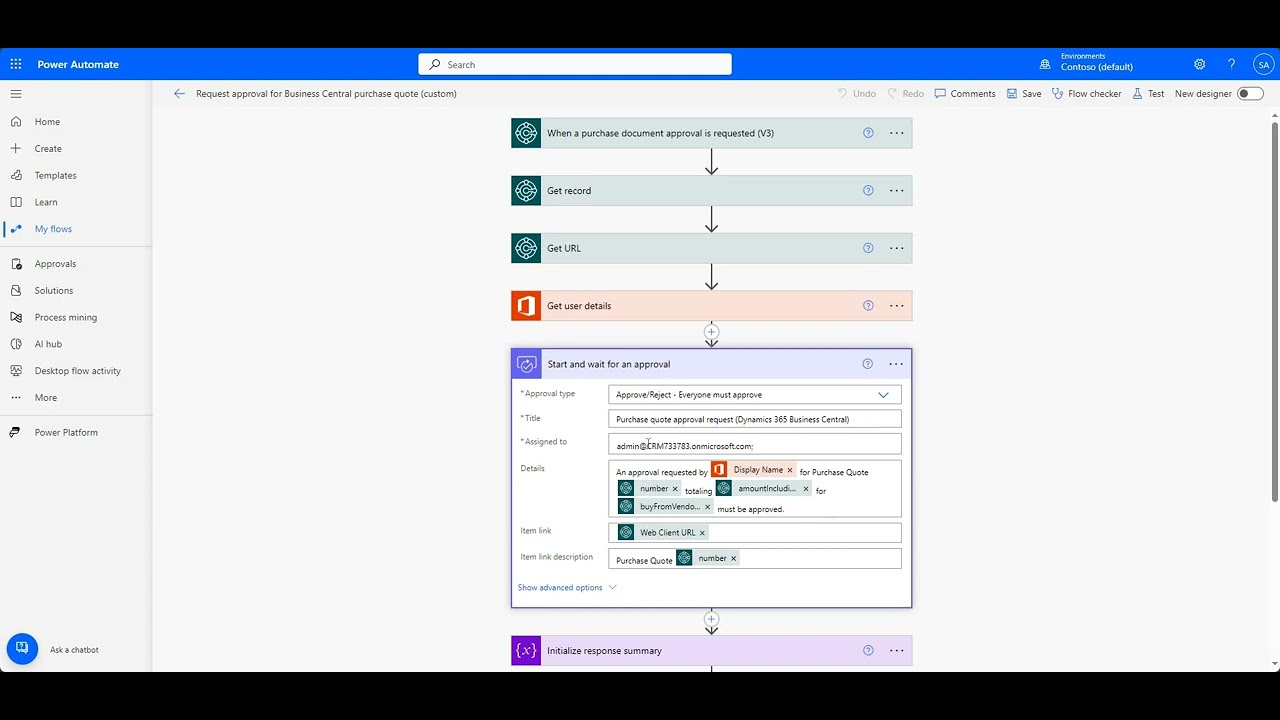Open Desktop flow activity in sidebar
Viewport: 1280px width, 720px height.
click(77, 371)
